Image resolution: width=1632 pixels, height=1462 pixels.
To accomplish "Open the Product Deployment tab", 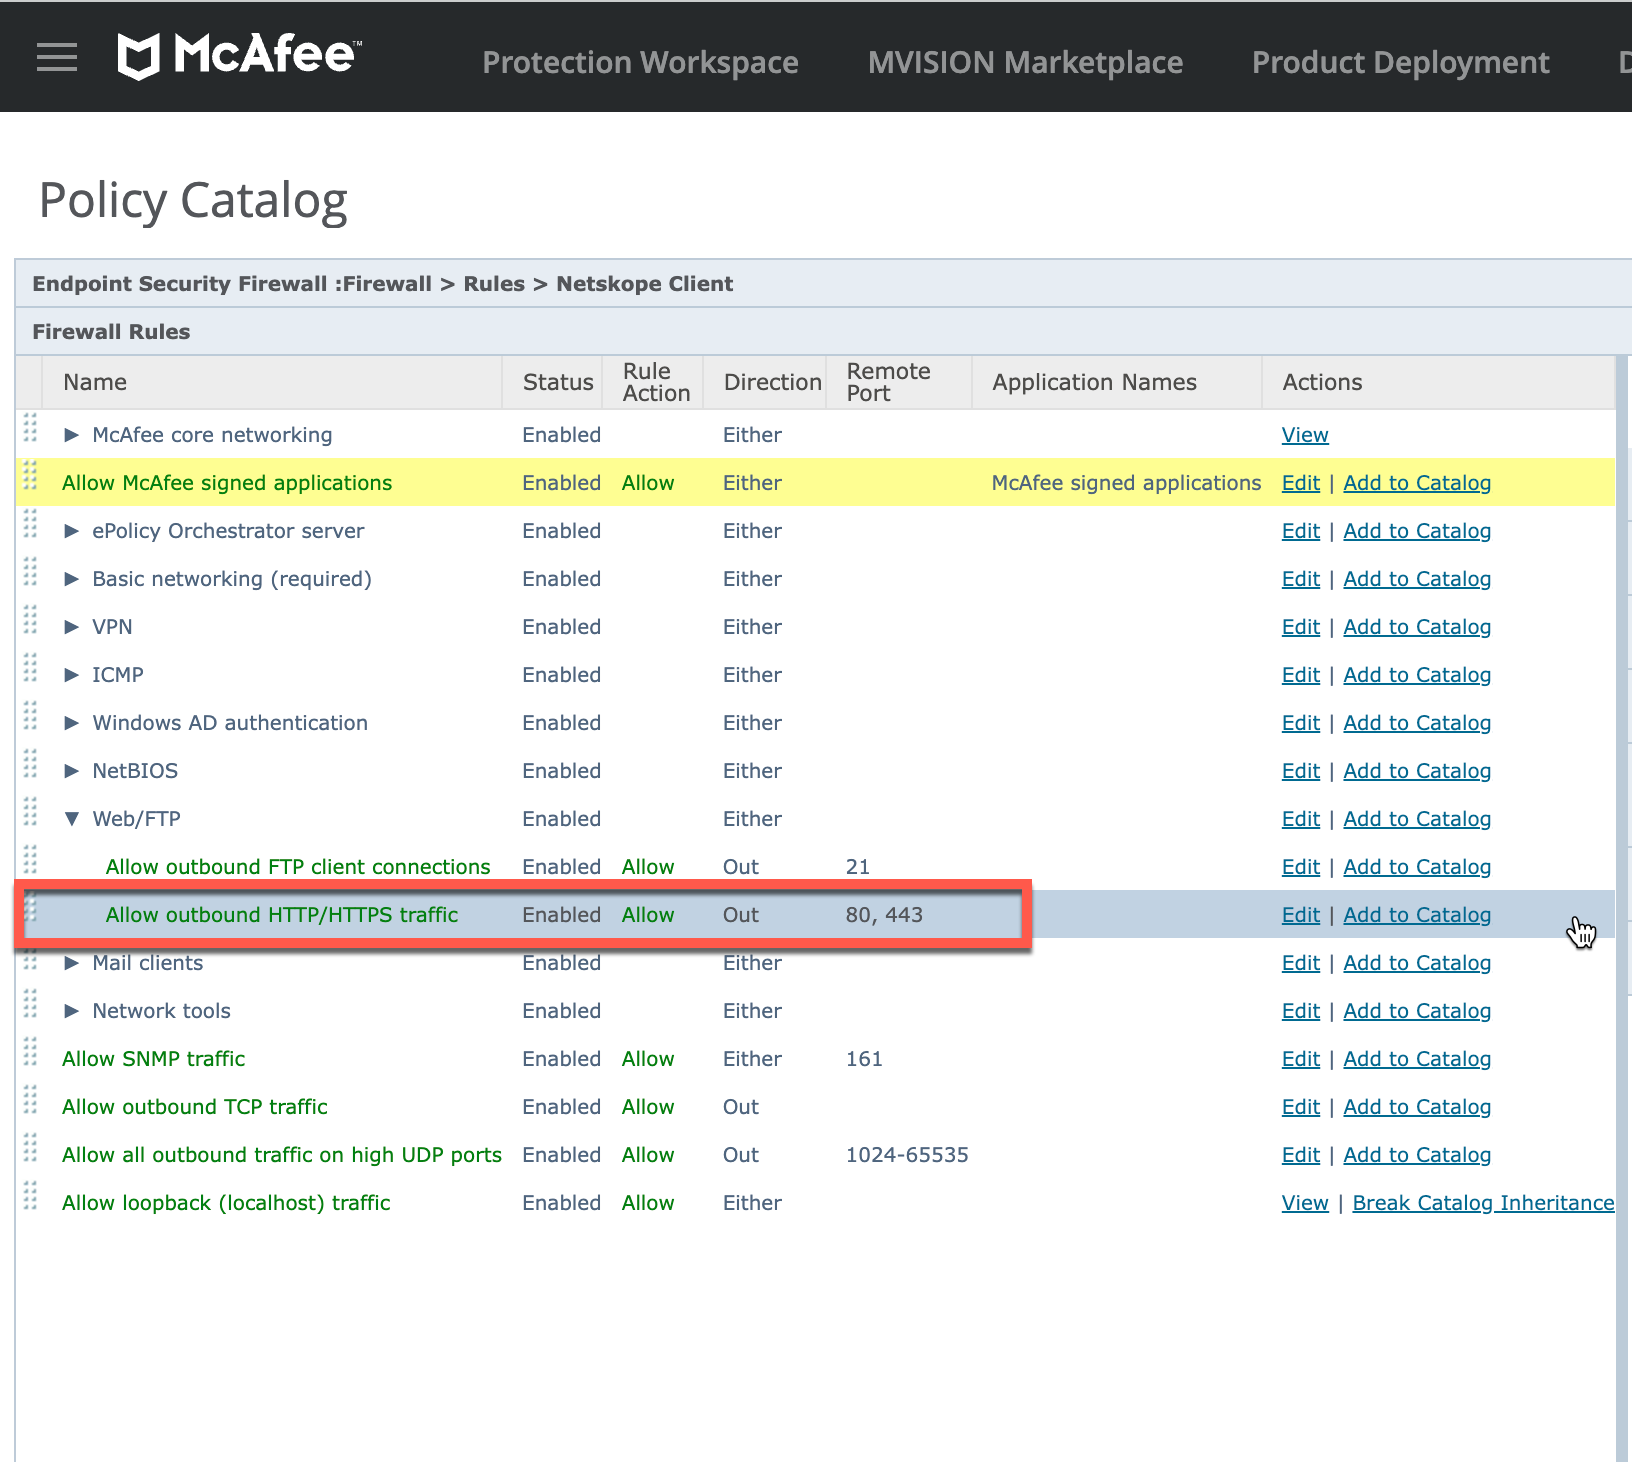I will (x=1400, y=62).
